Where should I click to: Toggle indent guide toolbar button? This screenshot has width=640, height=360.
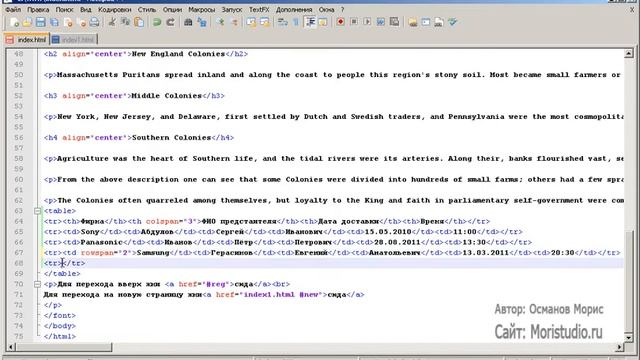pos(310,22)
